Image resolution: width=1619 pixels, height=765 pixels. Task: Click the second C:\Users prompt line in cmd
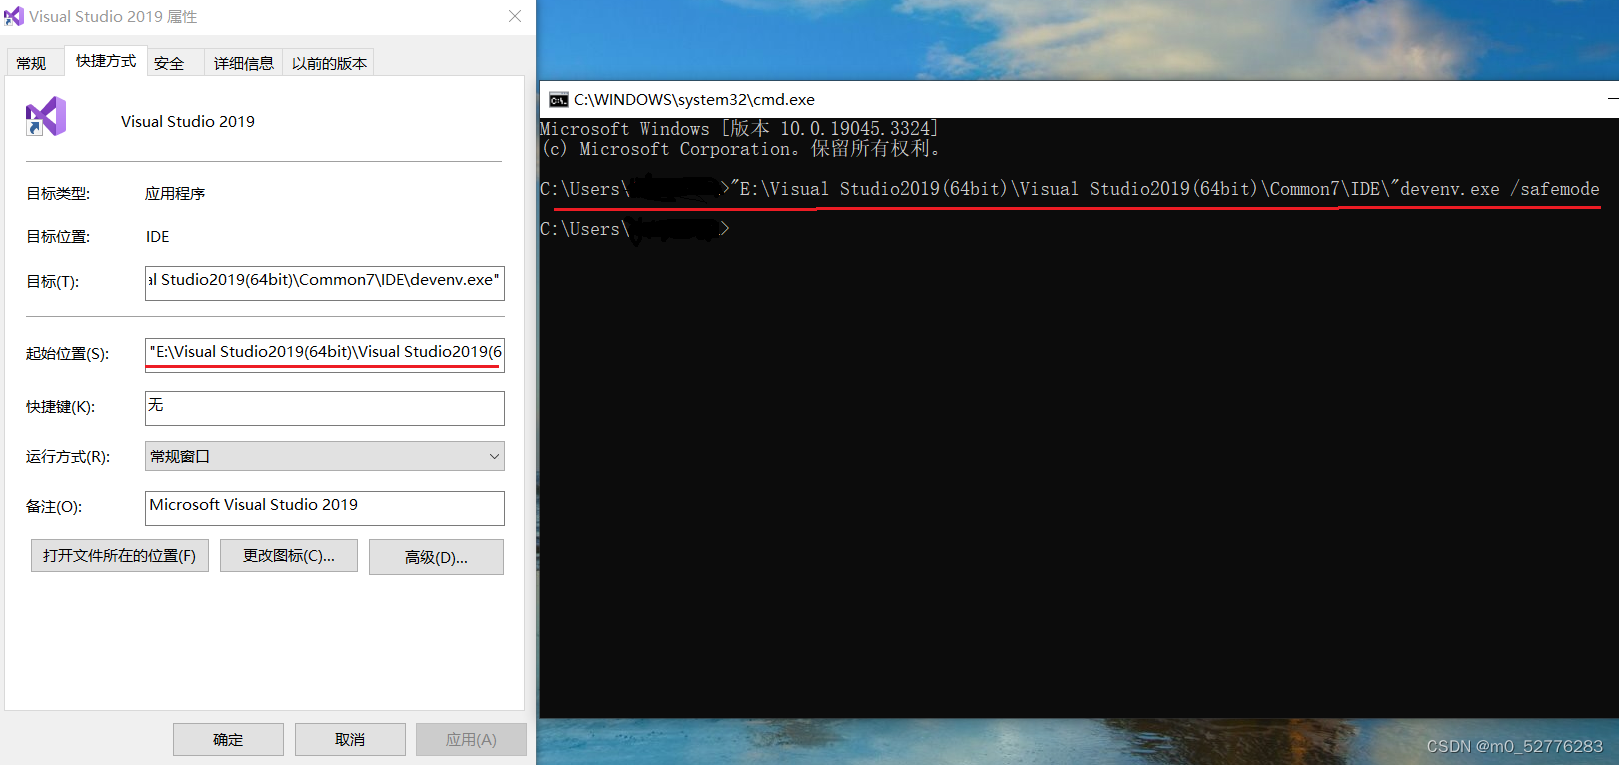pyautogui.click(x=635, y=229)
